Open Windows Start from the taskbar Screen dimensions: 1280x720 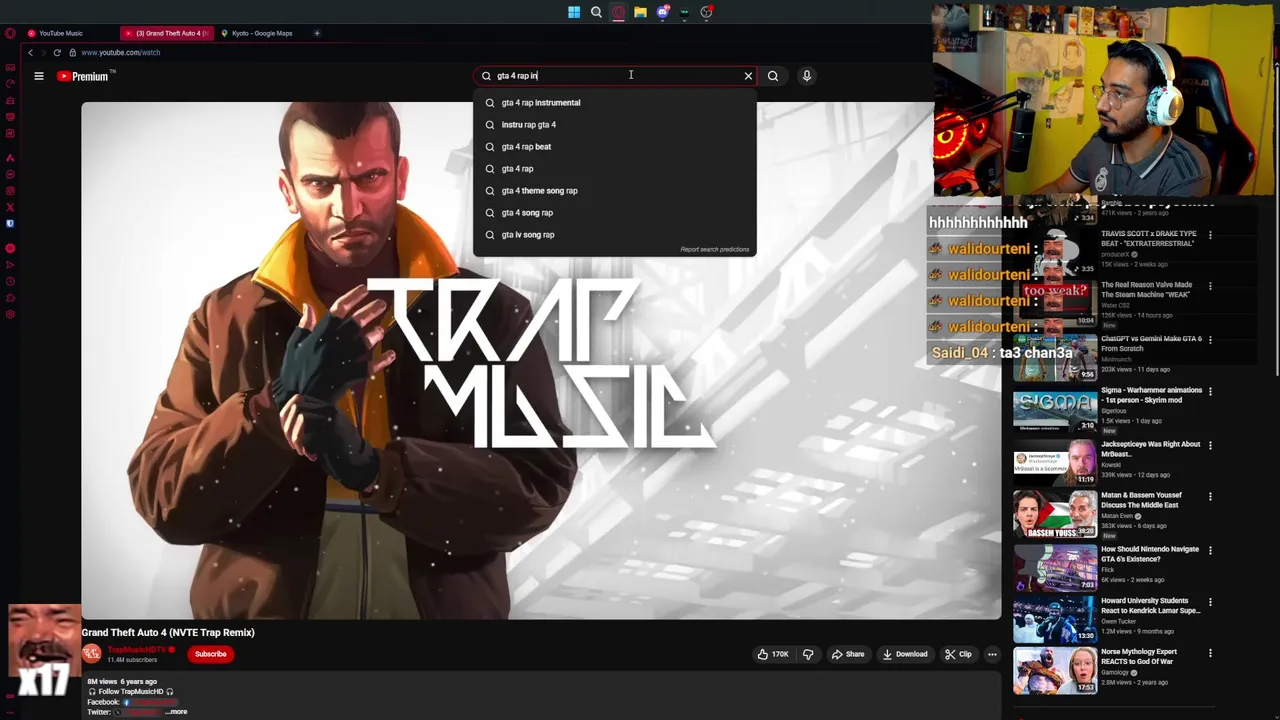point(574,12)
